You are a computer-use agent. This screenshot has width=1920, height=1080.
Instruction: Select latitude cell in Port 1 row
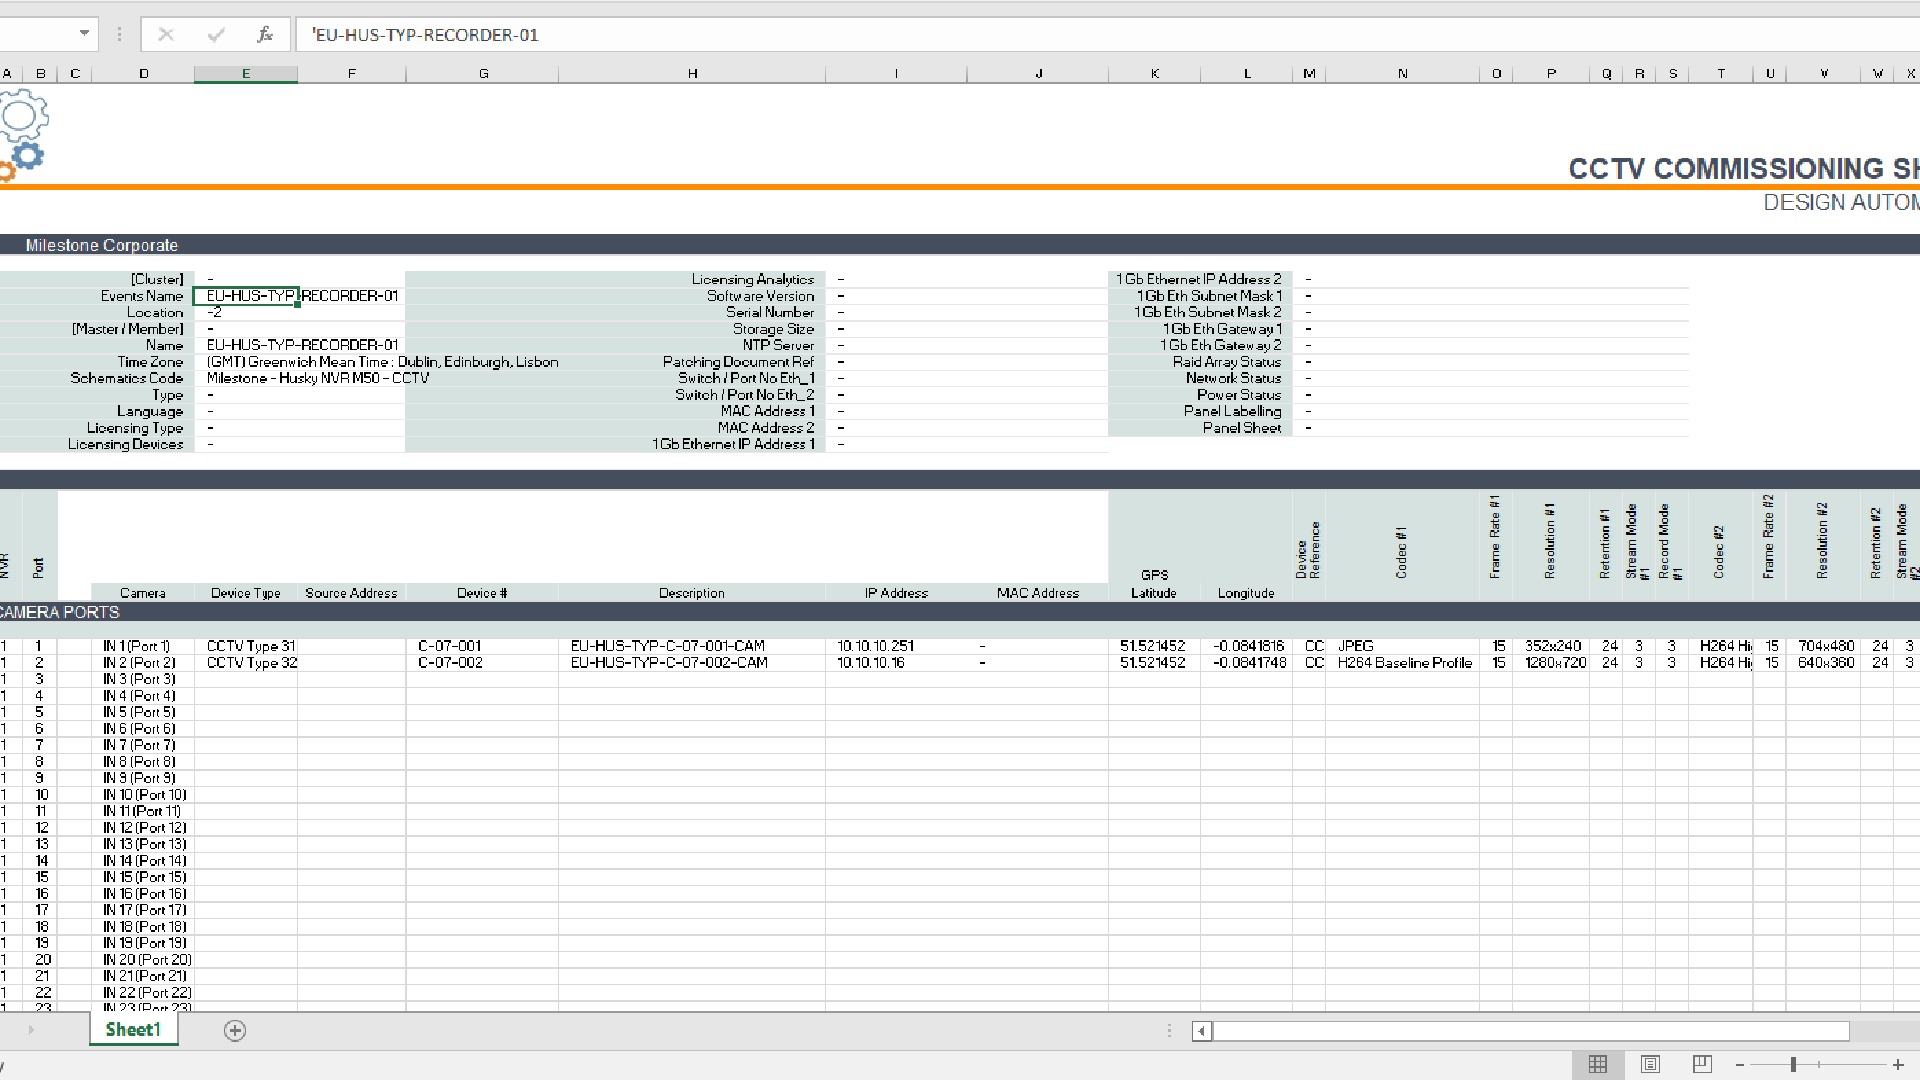(1154, 646)
